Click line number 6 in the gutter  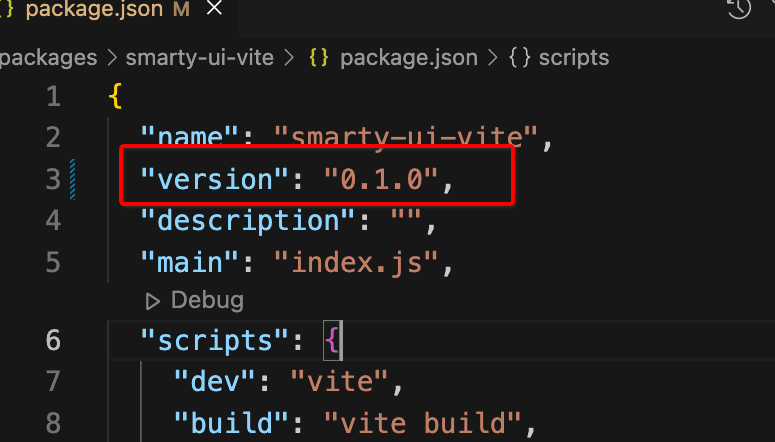click(x=51, y=340)
